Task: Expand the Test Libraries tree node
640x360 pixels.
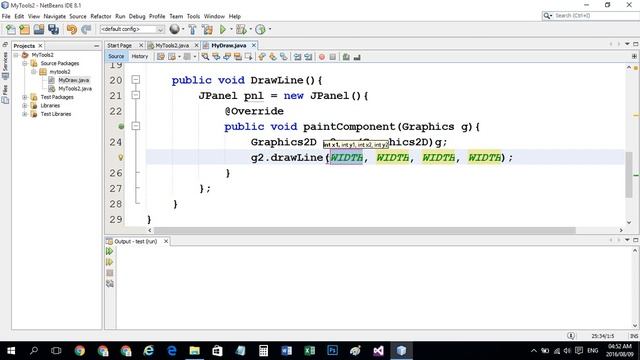Action: 24,114
